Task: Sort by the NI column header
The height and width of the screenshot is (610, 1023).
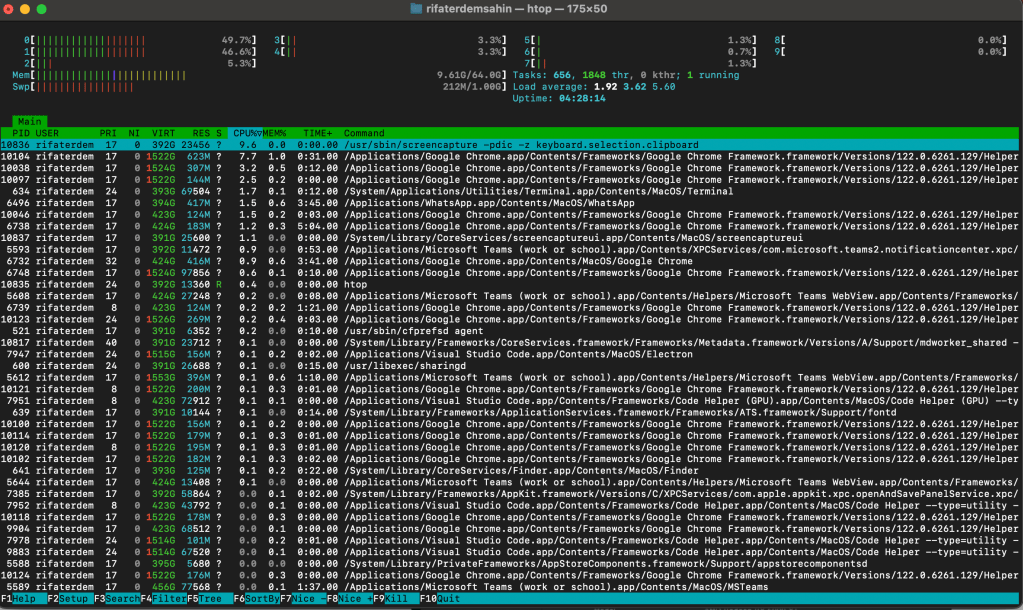Action: 134,133
